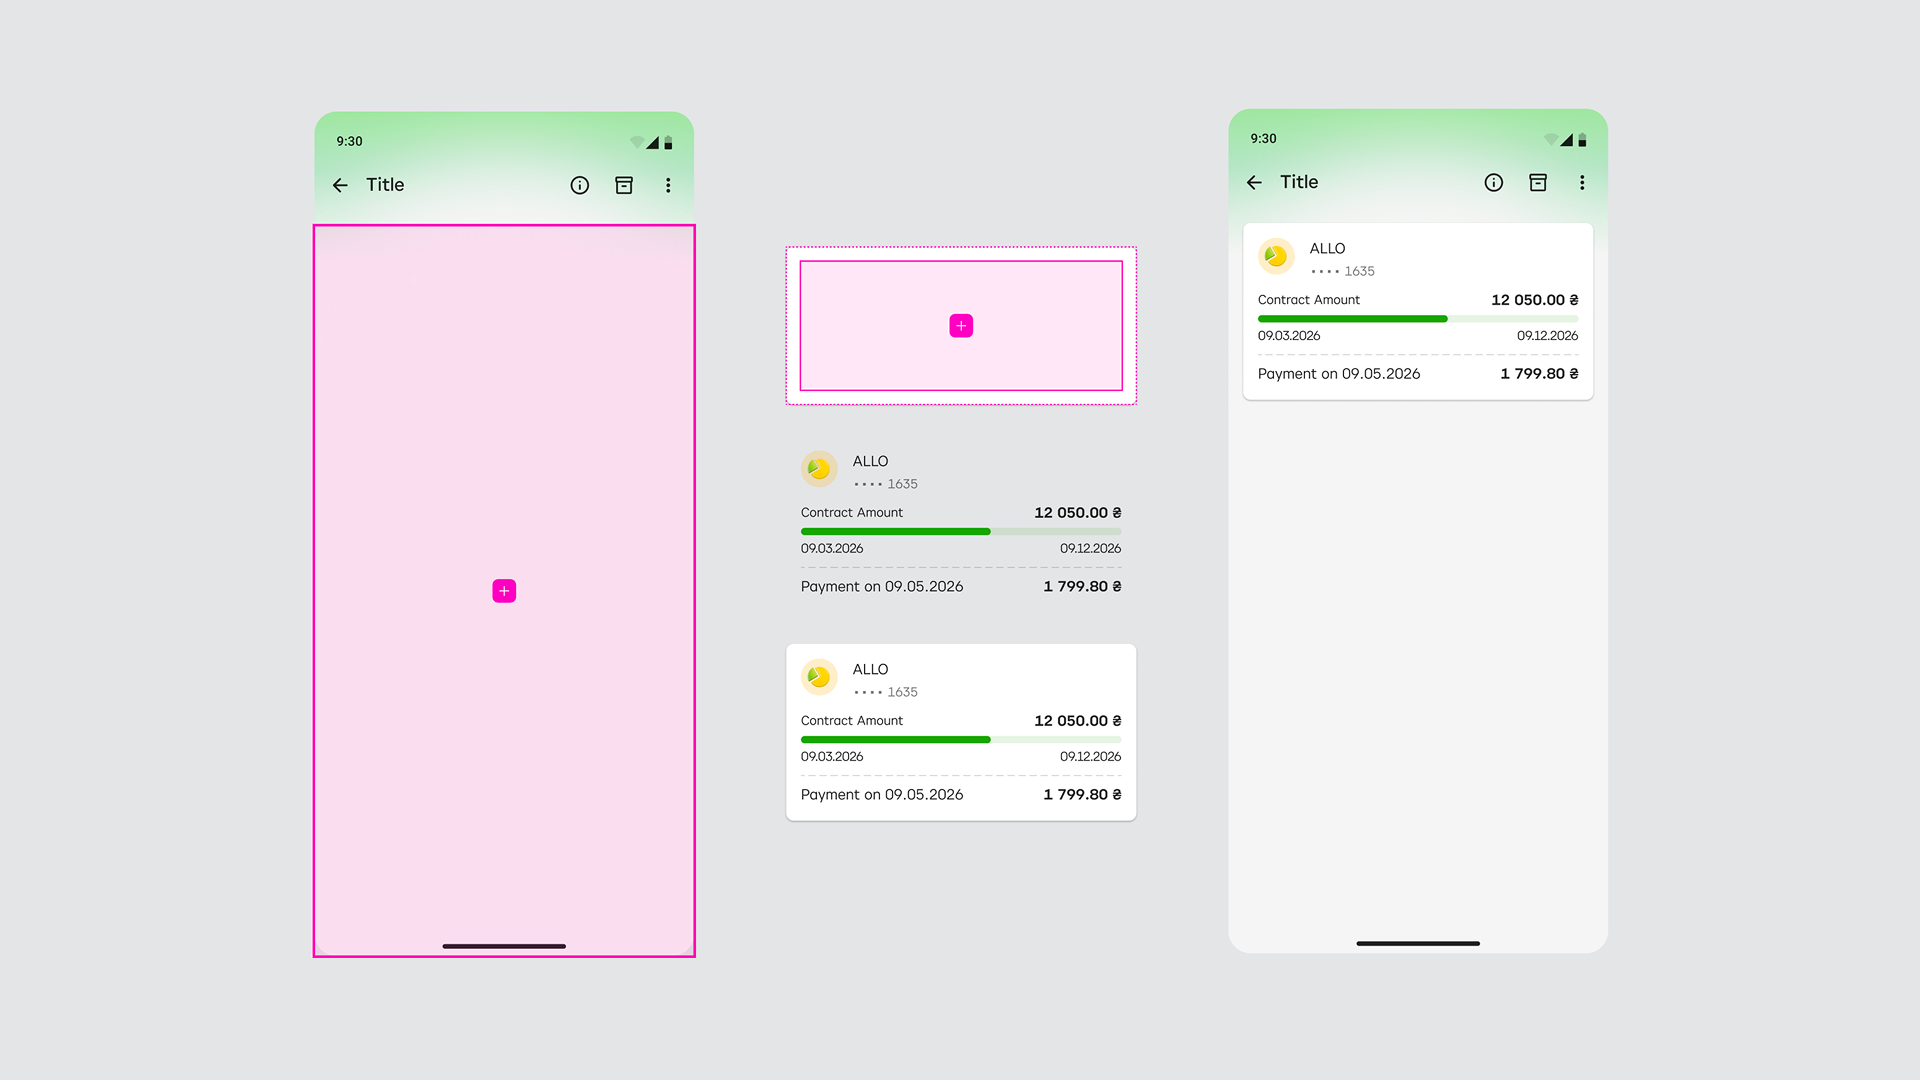Click the progress bar in borderless middle card
This screenshot has width=1920, height=1080.
tap(961, 532)
